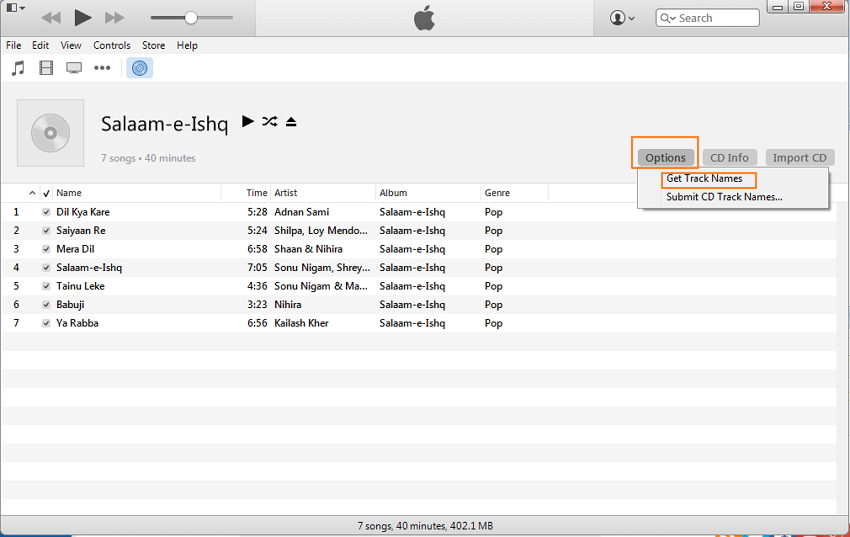Expand the account user dropdown
850x537 pixels.
pos(622,18)
